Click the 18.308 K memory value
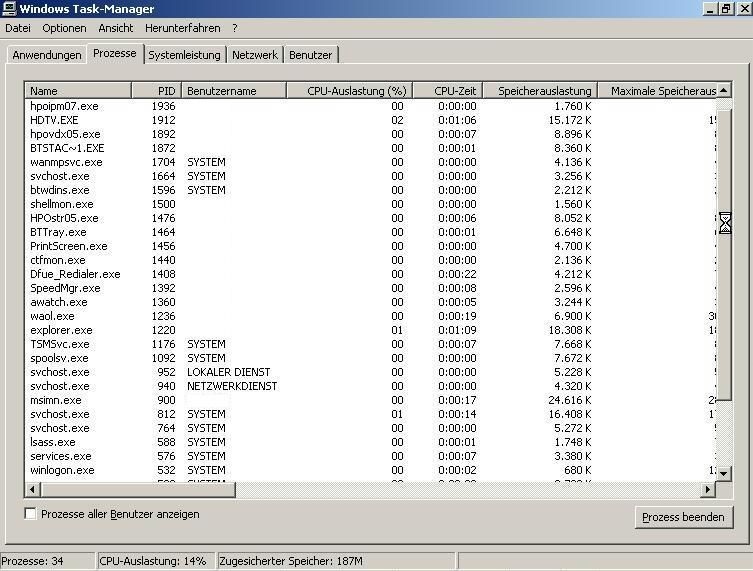Viewport: 753px width, 571px height. pyautogui.click(x=570, y=330)
